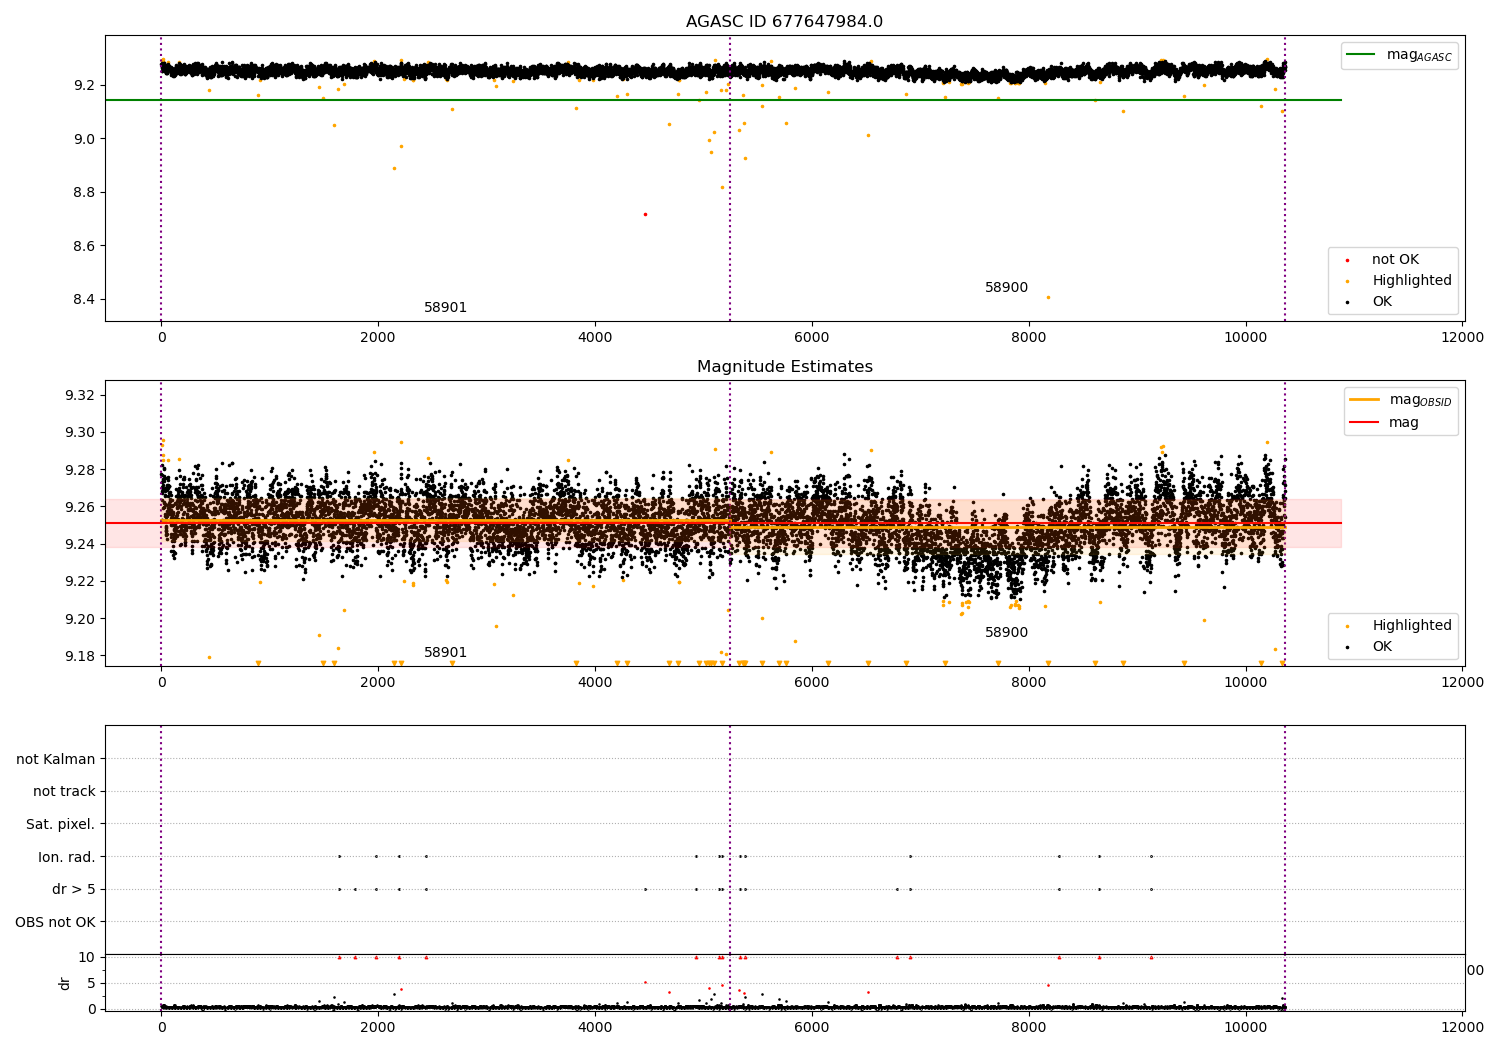The width and height of the screenshot is (1500, 1050).
Task: Click the "58900" annotation in the top plot
Action: coord(1006,288)
